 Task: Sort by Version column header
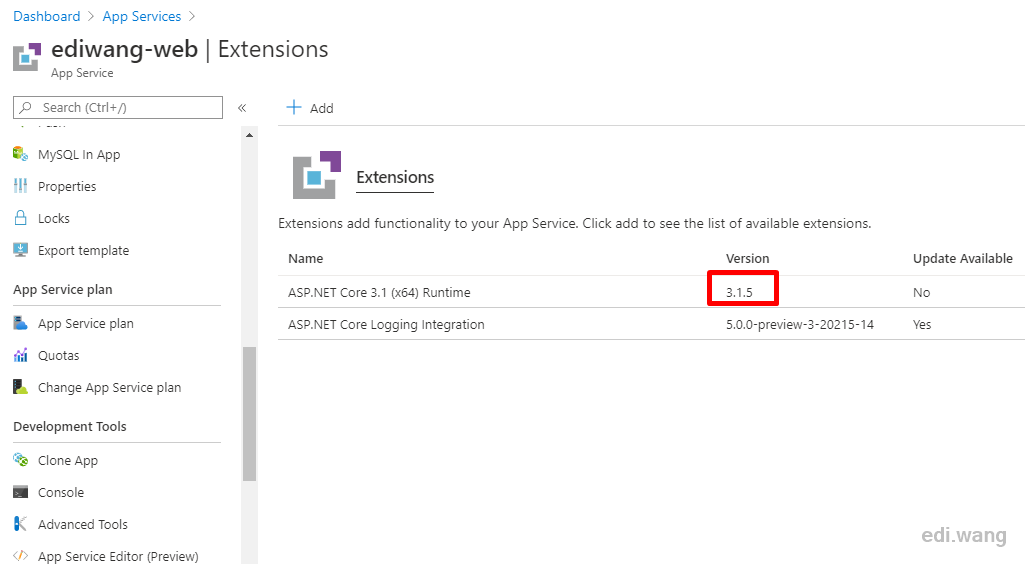point(747,258)
